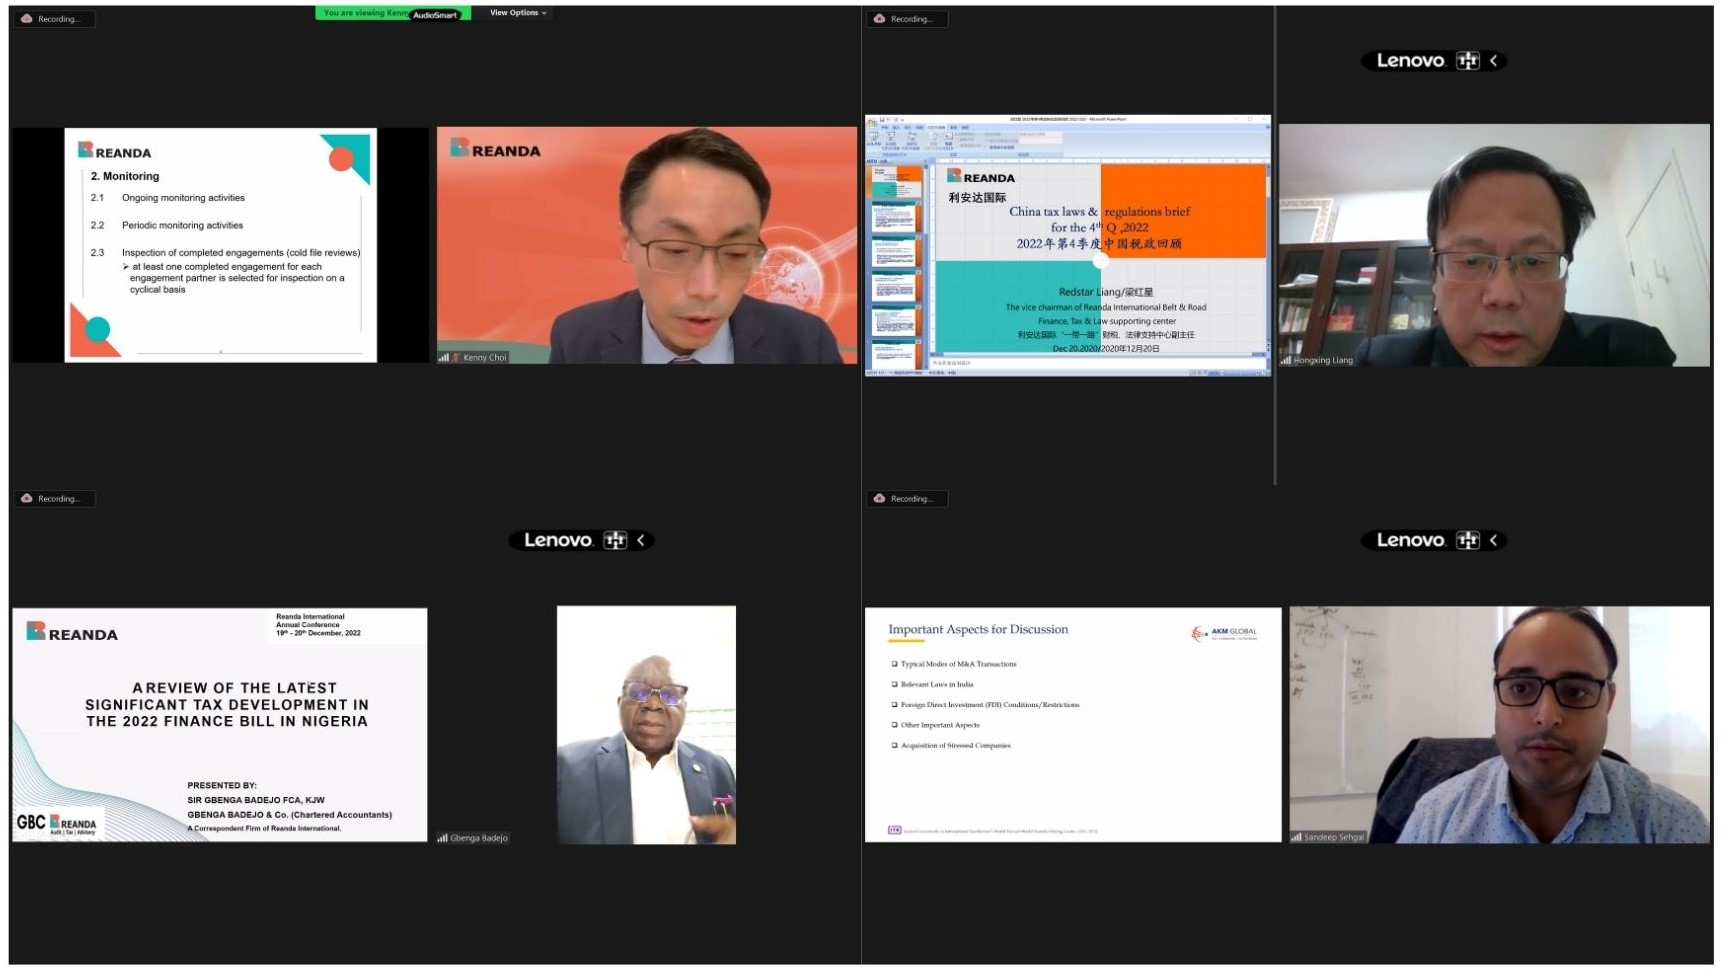
Task: Click the Hongxing Liang name label
Action: point(1323,361)
